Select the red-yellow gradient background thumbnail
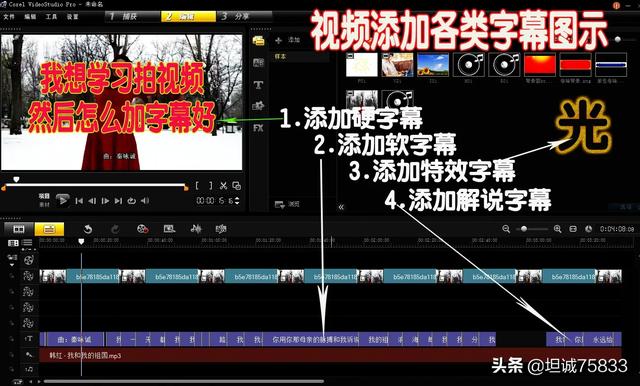Image resolution: width=640 pixels, height=386 pixels. click(x=540, y=64)
